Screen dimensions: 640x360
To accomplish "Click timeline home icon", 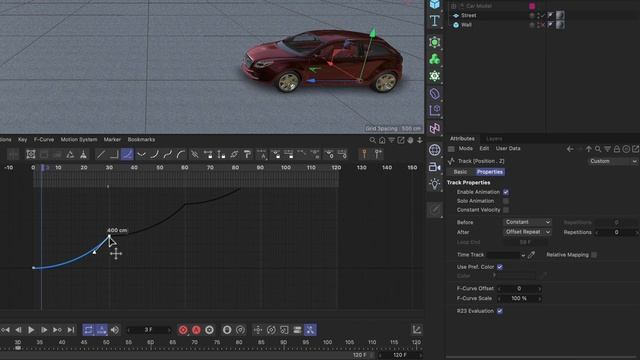I will 382,140.
